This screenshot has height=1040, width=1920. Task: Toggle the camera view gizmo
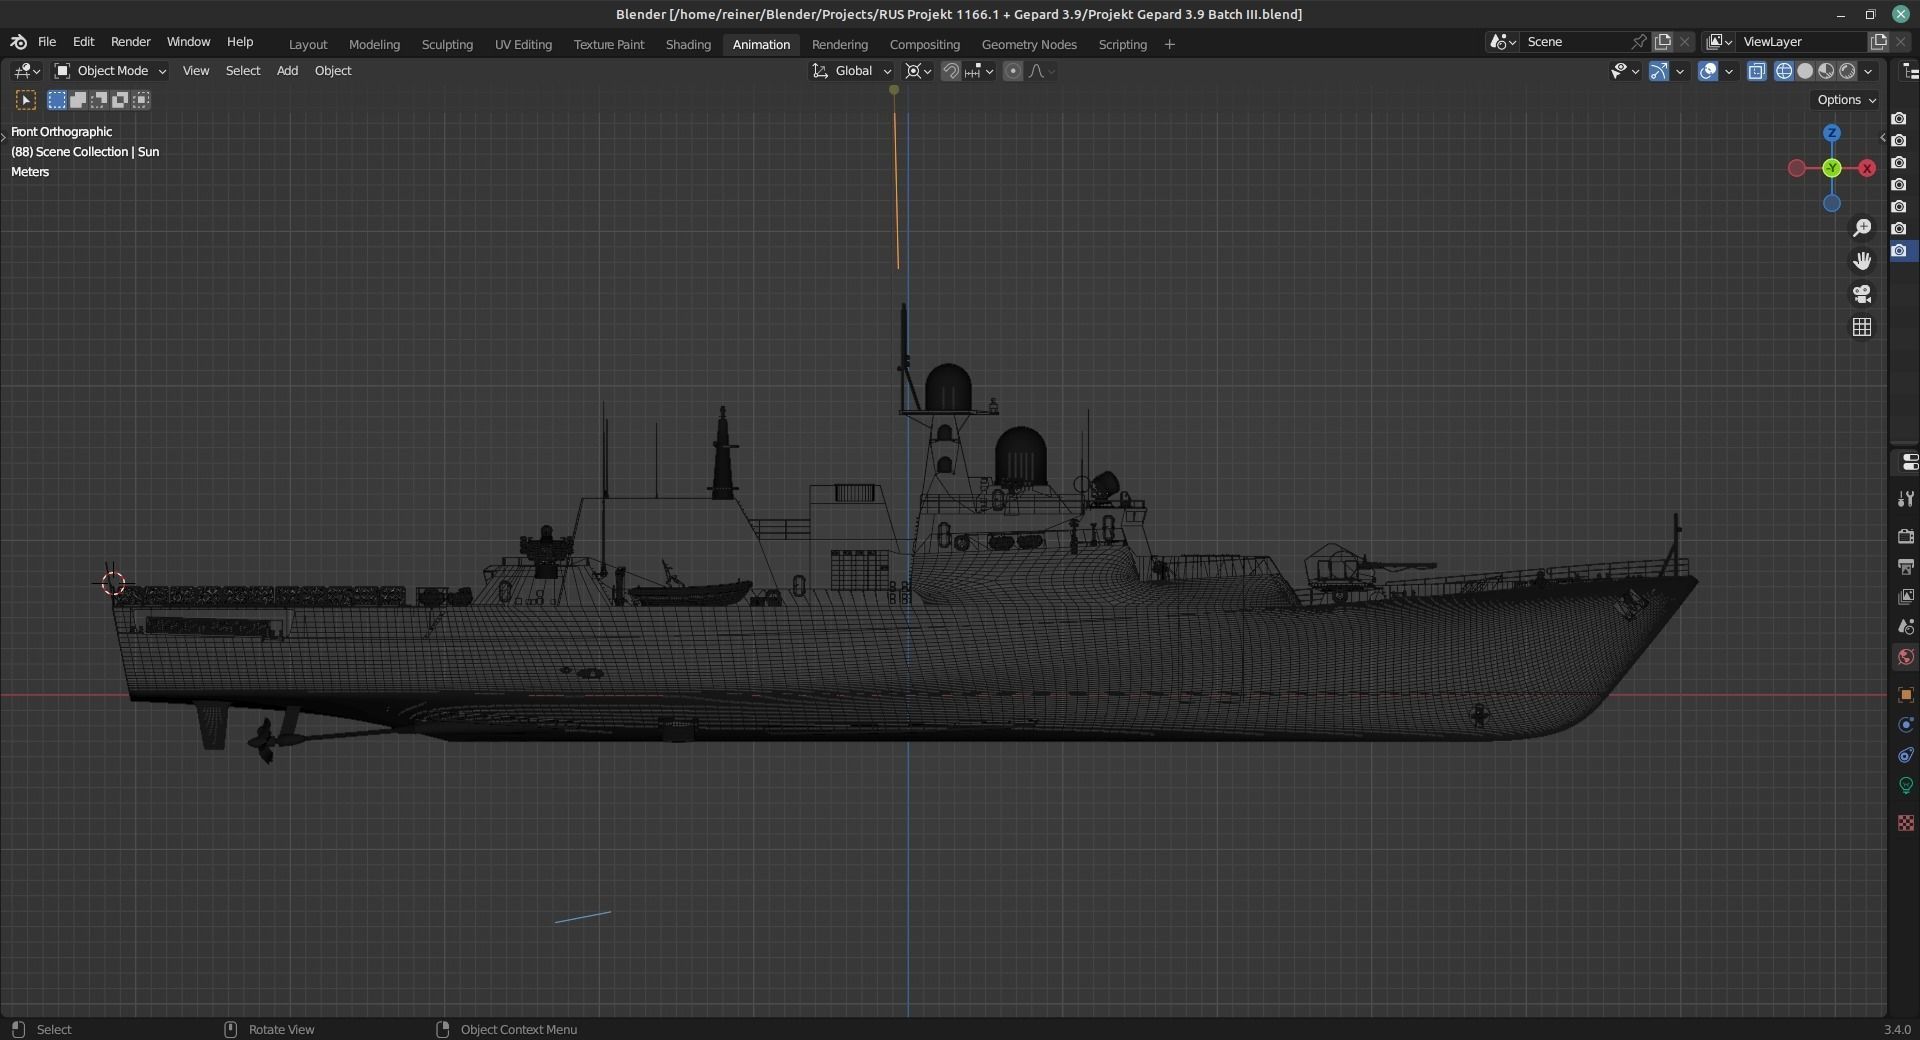(1862, 294)
